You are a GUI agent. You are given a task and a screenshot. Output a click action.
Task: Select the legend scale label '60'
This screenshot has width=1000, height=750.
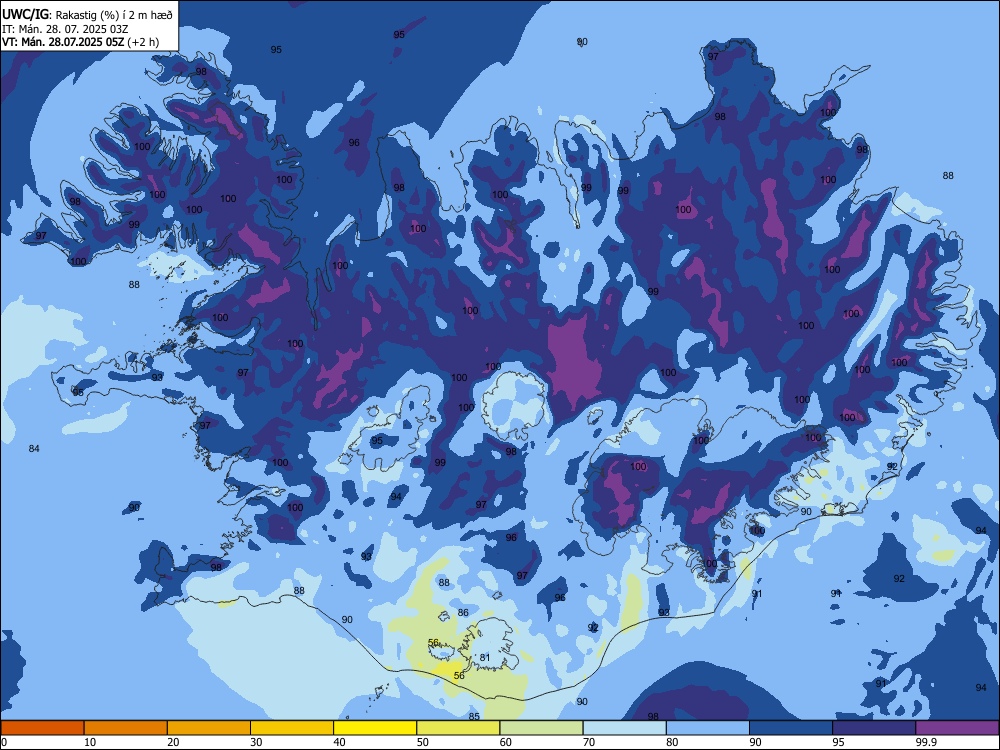(506, 742)
